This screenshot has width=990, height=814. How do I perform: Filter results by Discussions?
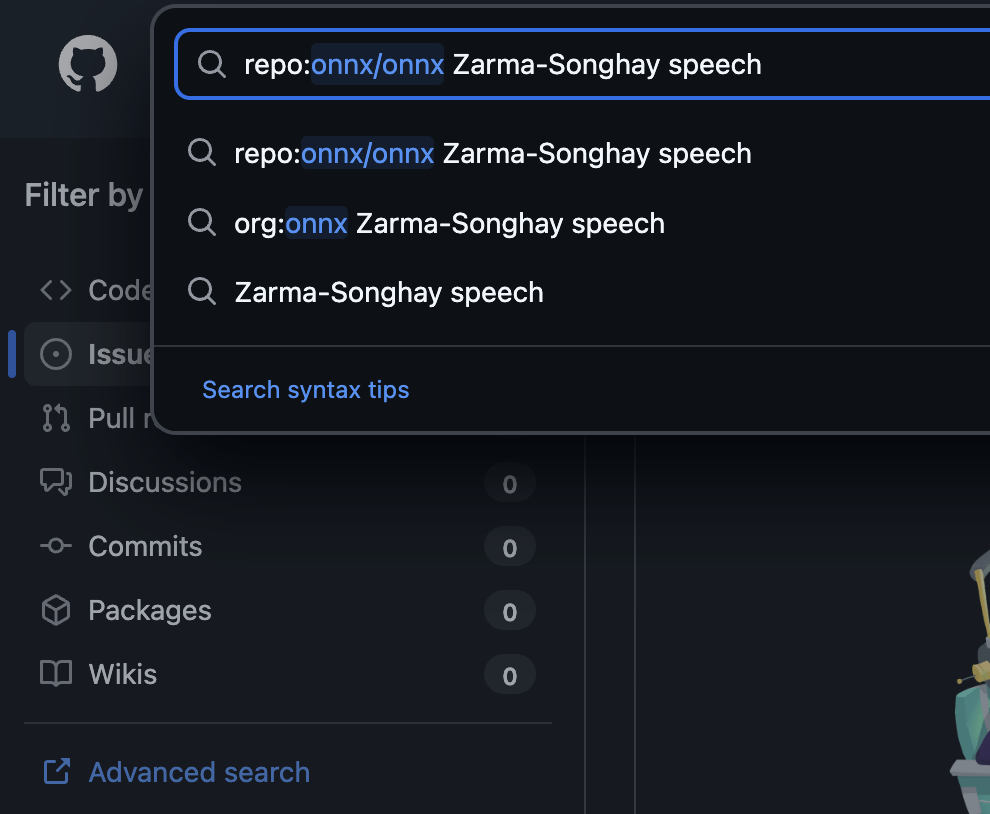click(165, 482)
